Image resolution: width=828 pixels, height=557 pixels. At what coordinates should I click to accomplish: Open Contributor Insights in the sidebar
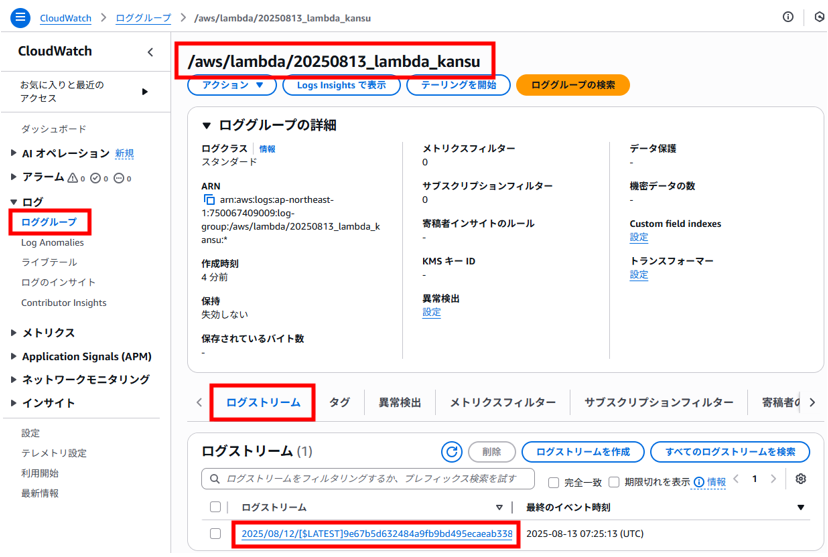[64, 303]
